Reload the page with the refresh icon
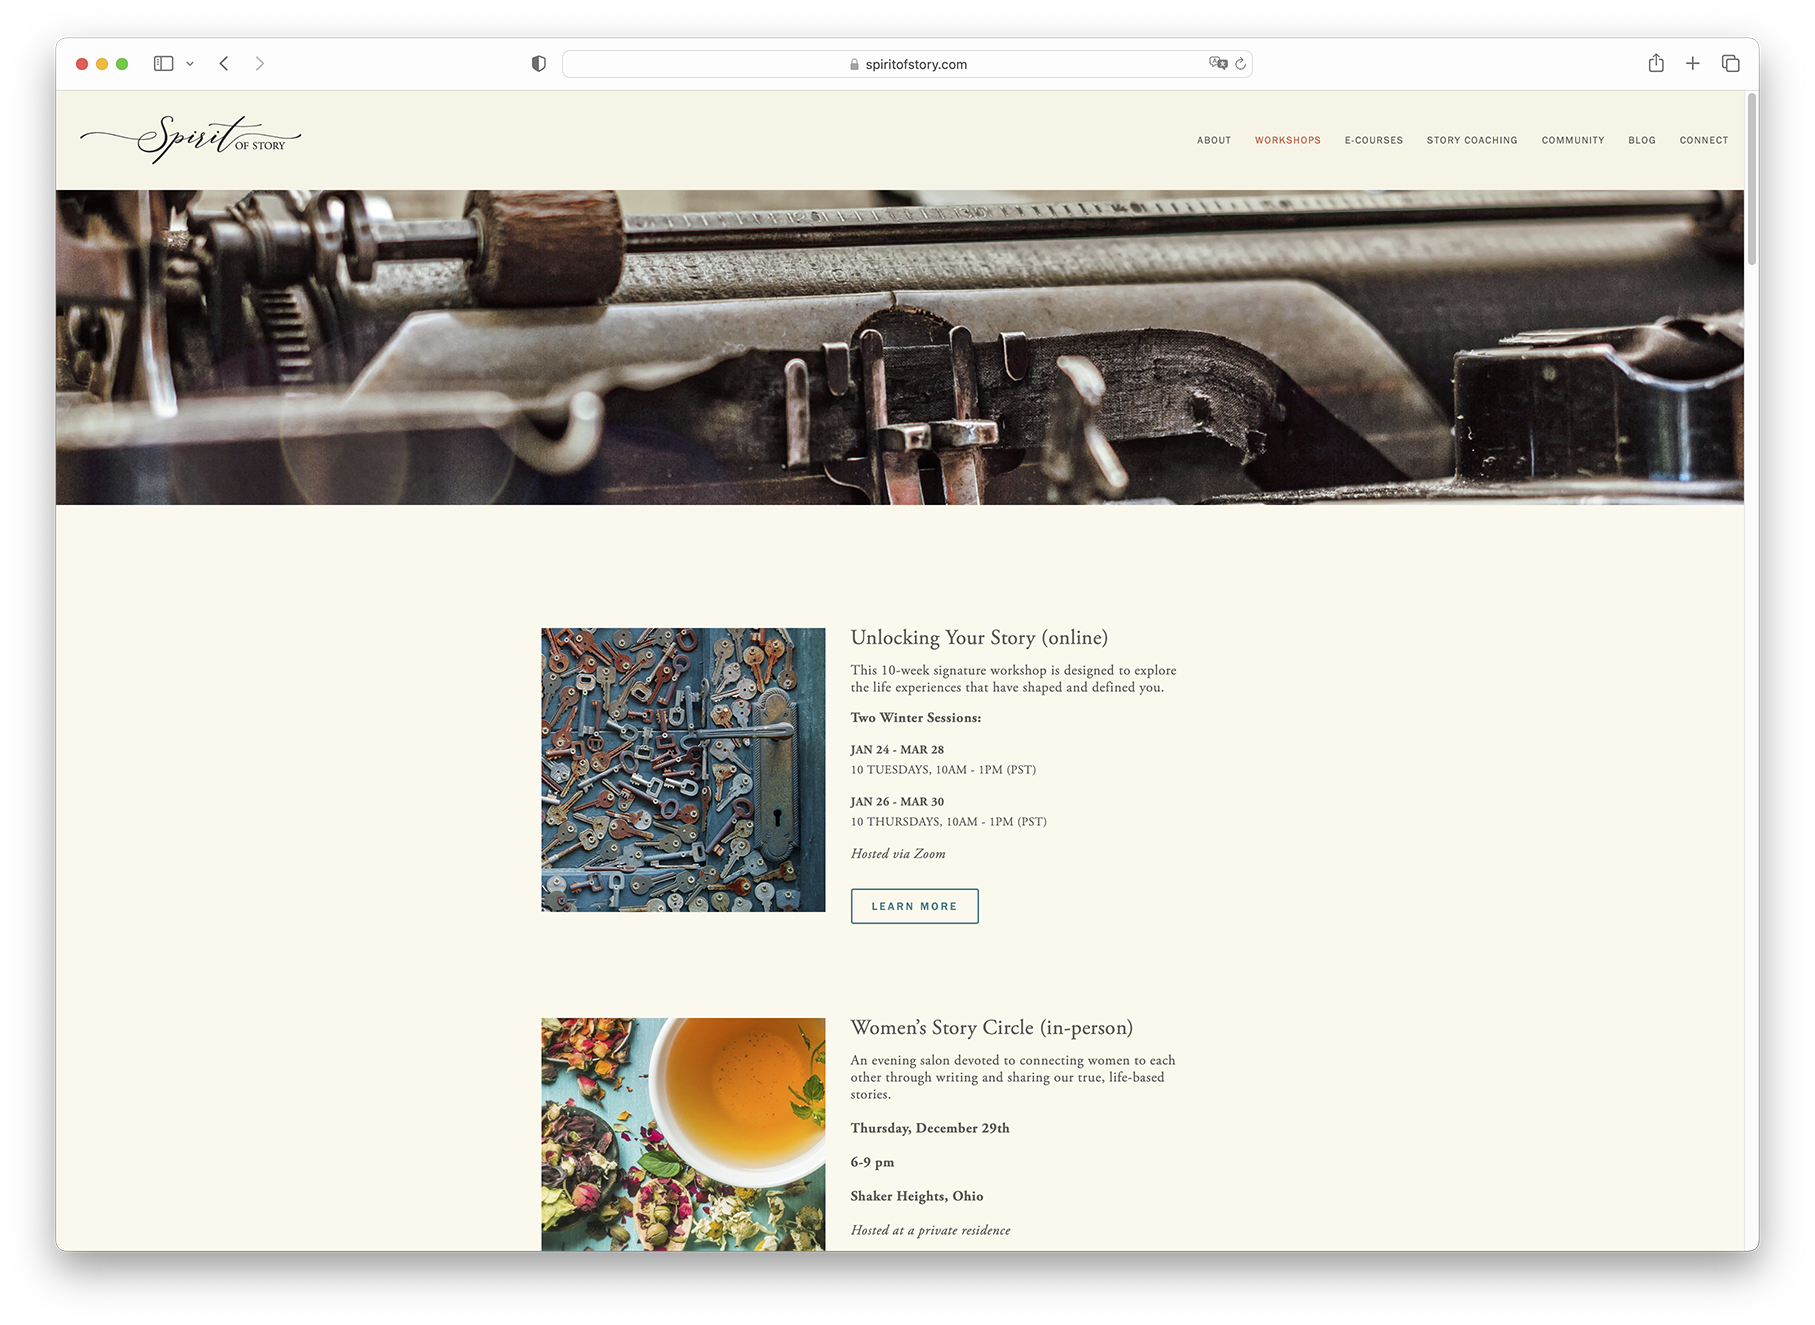1815x1325 pixels. (1241, 64)
